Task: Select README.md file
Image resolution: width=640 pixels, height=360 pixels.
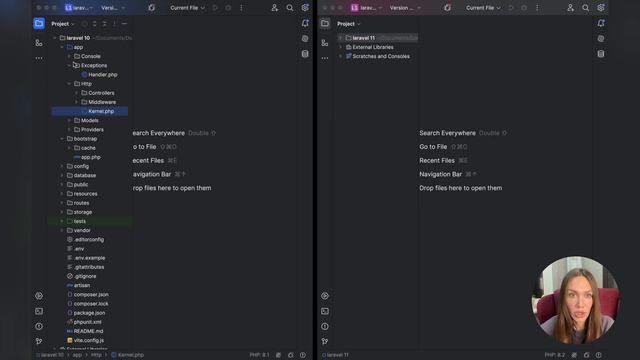Action: [x=85, y=331]
